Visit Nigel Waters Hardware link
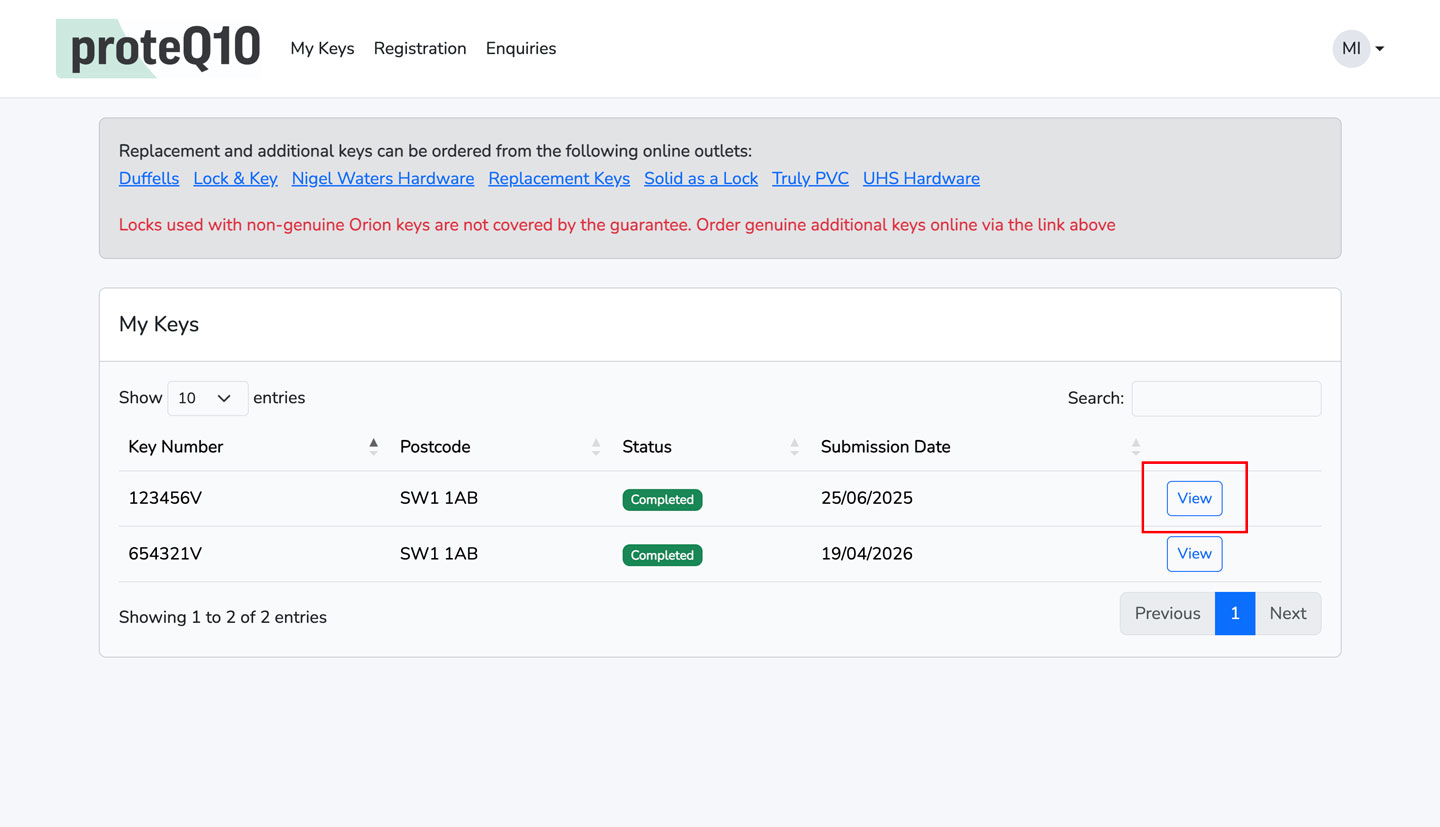 pyautogui.click(x=383, y=178)
